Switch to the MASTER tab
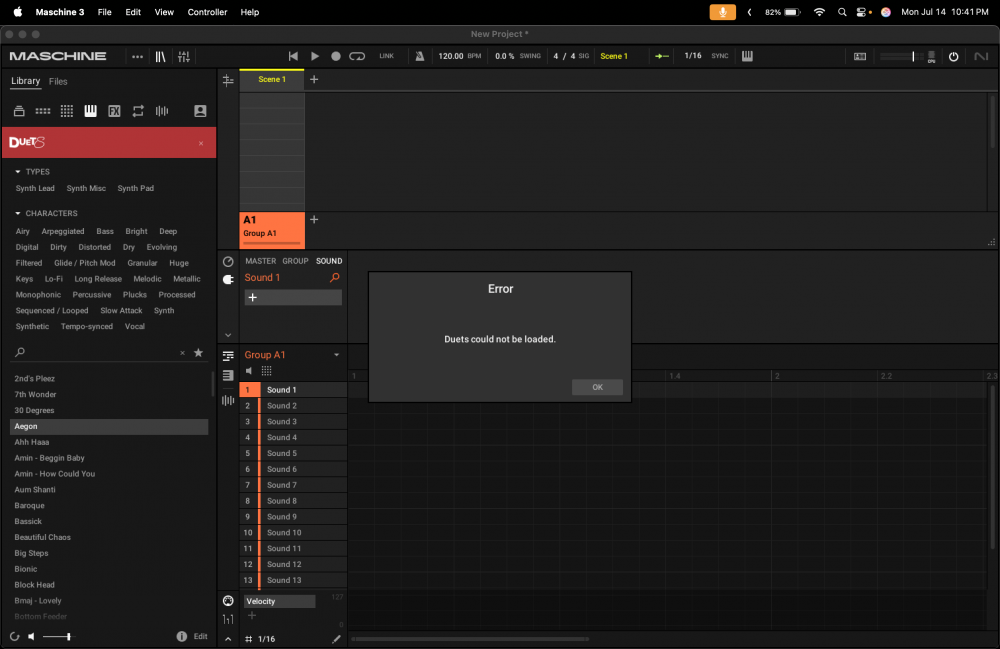The height and width of the screenshot is (649, 1000). pos(261,261)
